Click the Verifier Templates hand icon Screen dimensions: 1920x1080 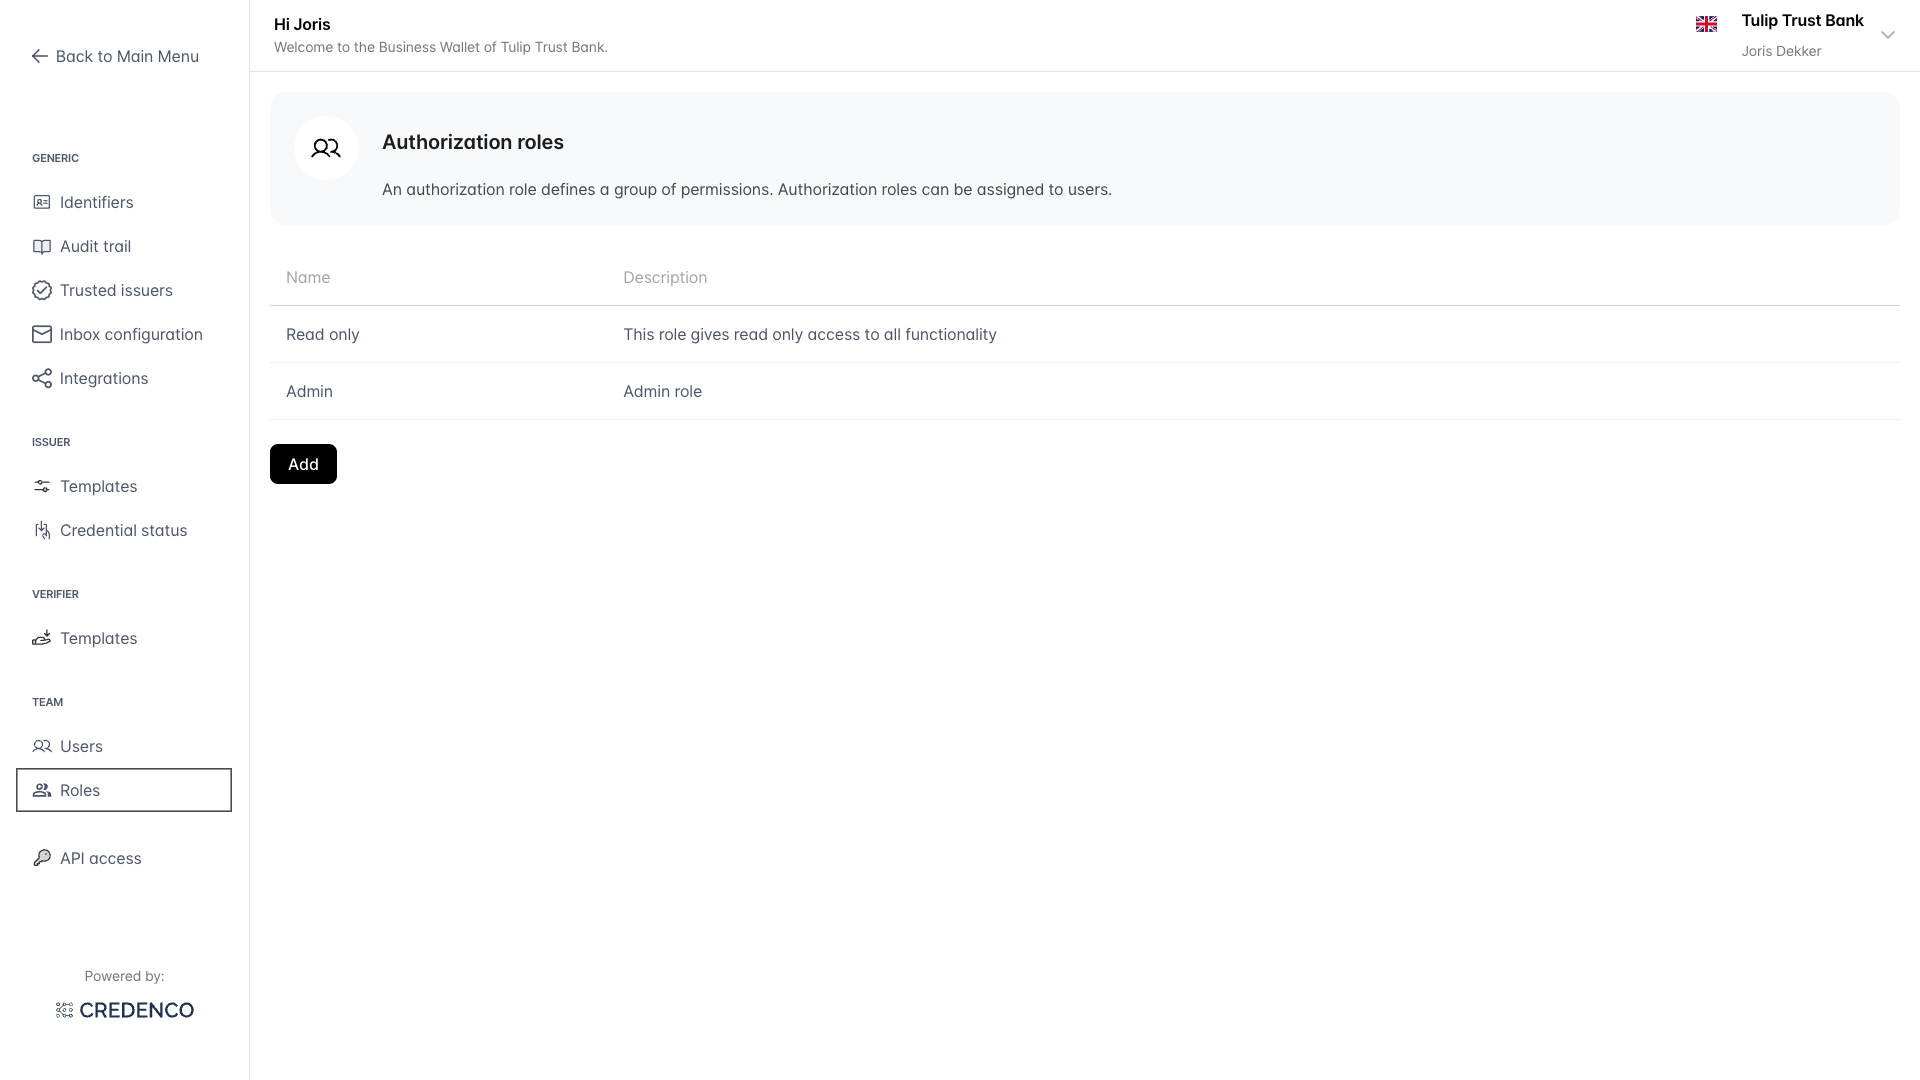(42, 638)
